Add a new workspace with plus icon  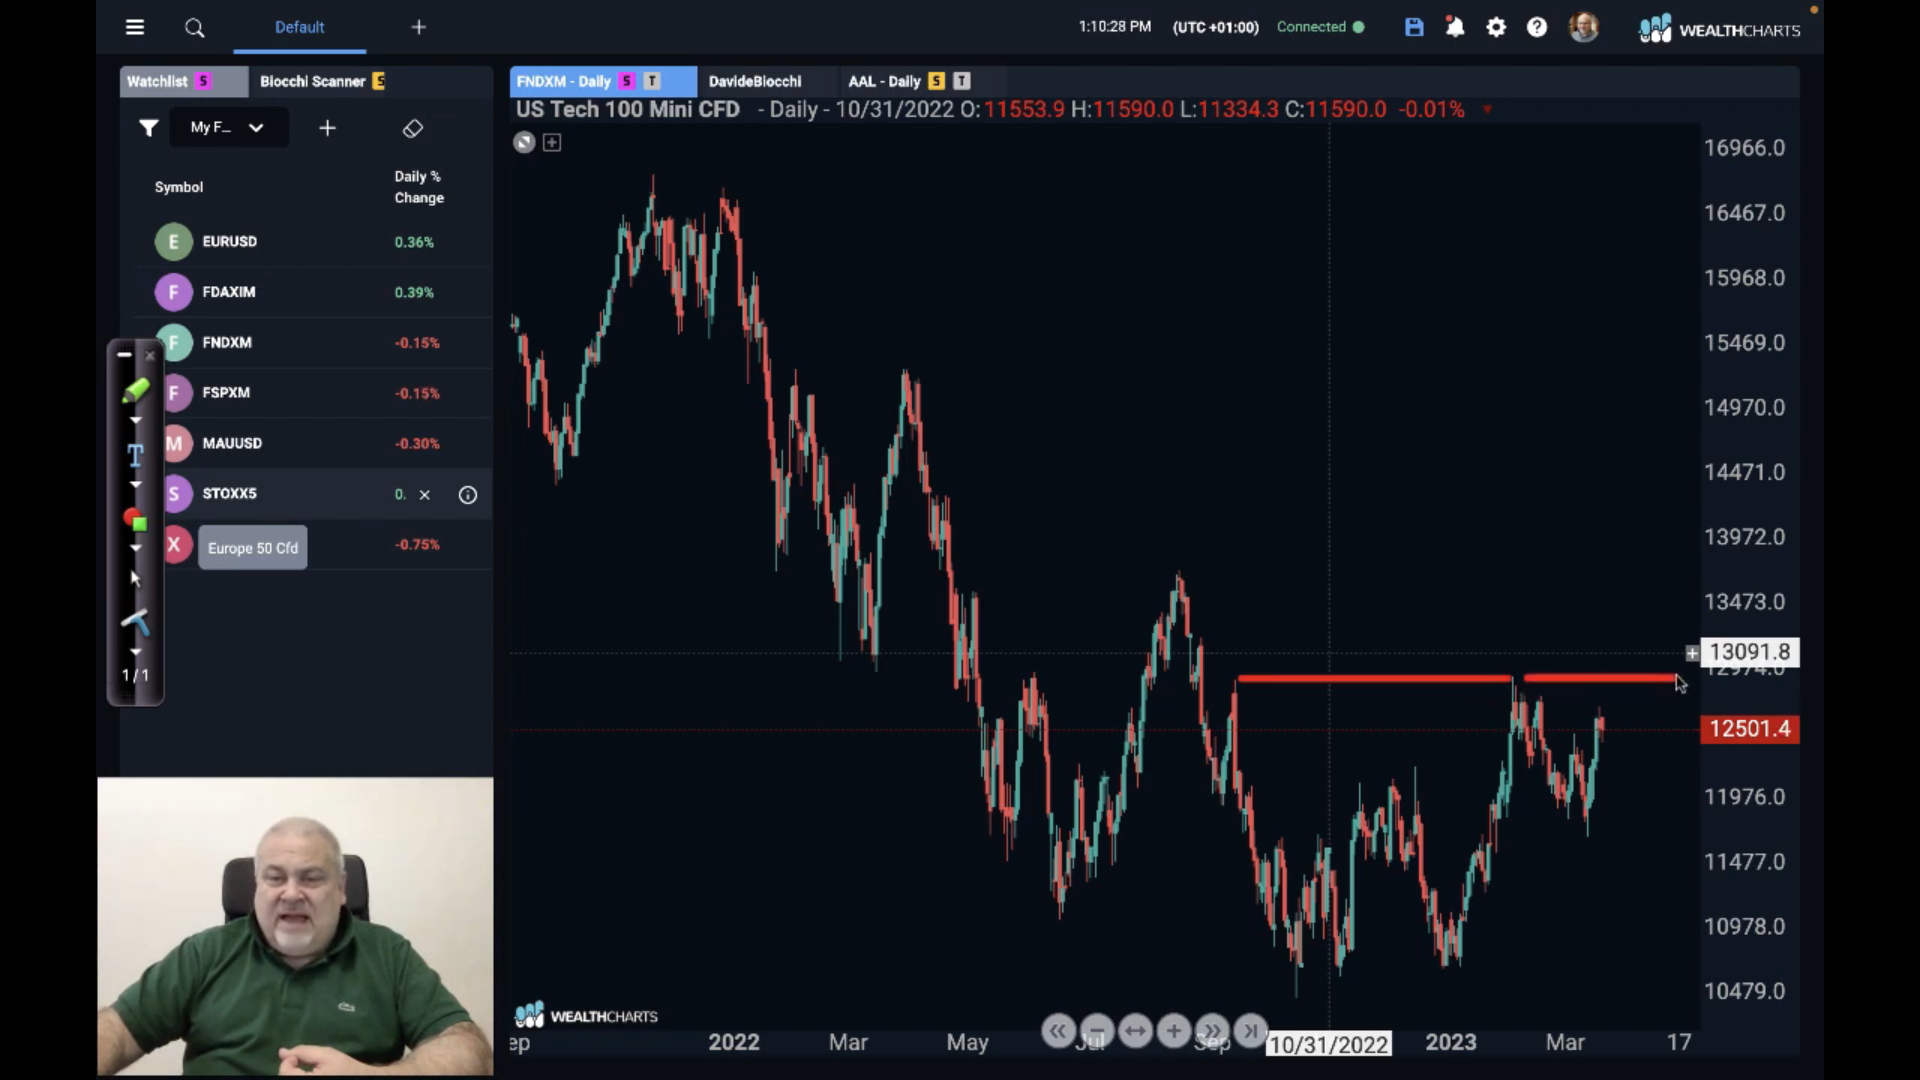point(419,27)
